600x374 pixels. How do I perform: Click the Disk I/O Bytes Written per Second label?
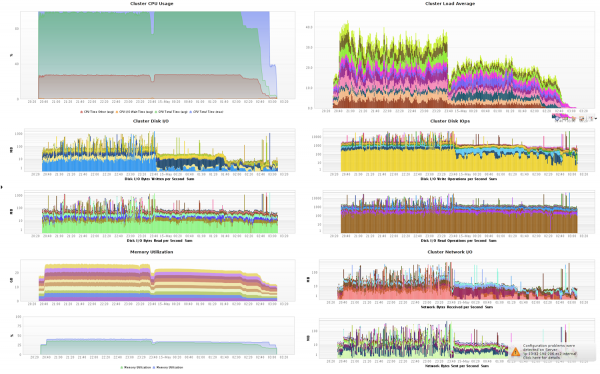[x=159, y=179]
